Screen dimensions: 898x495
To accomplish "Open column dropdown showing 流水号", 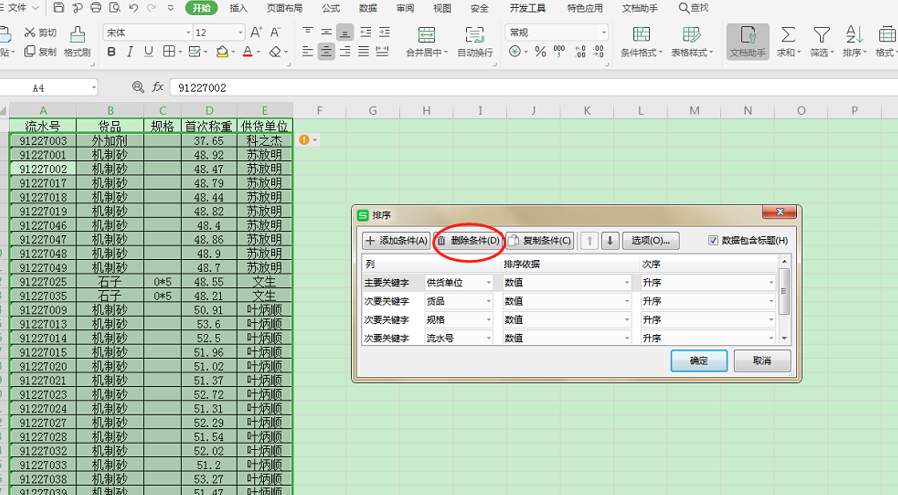I will tap(489, 338).
